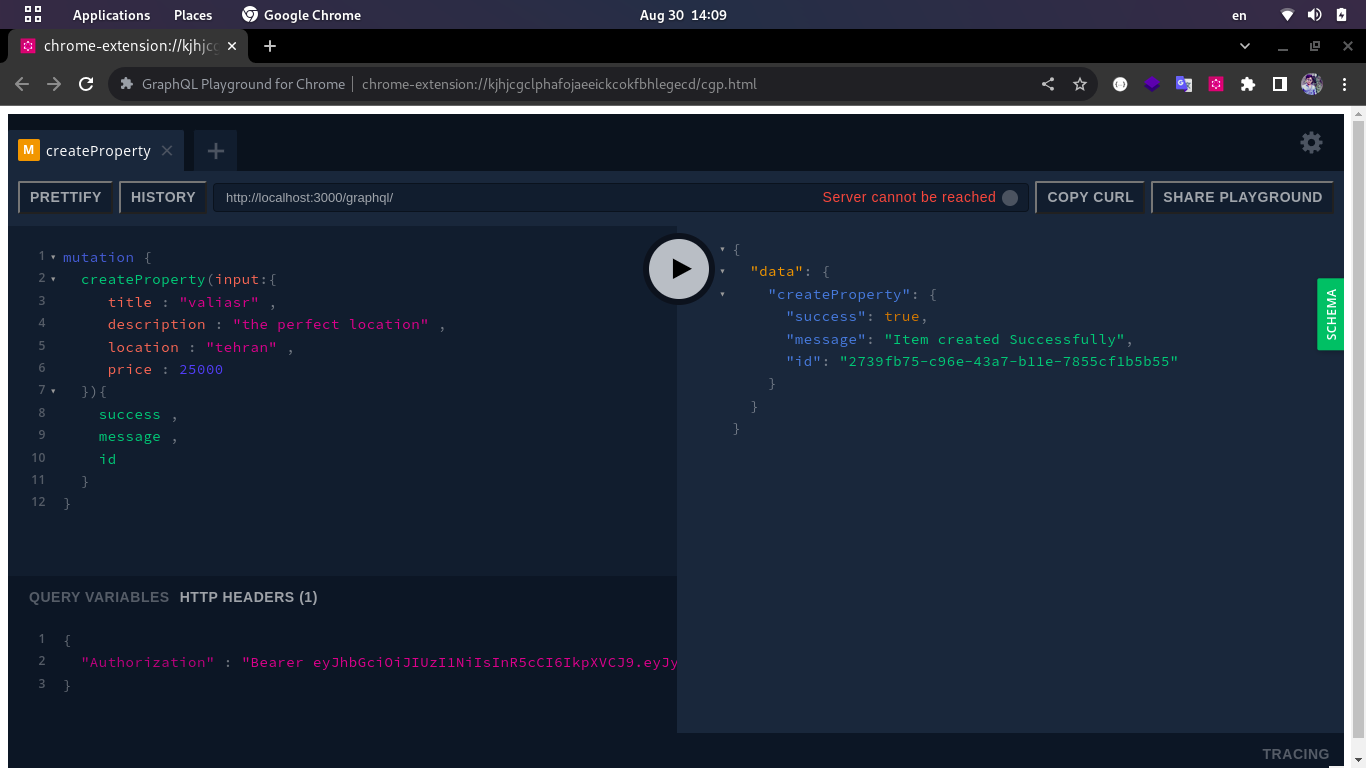Go back in browser
Image resolution: width=1366 pixels, height=768 pixels.
[22, 84]
